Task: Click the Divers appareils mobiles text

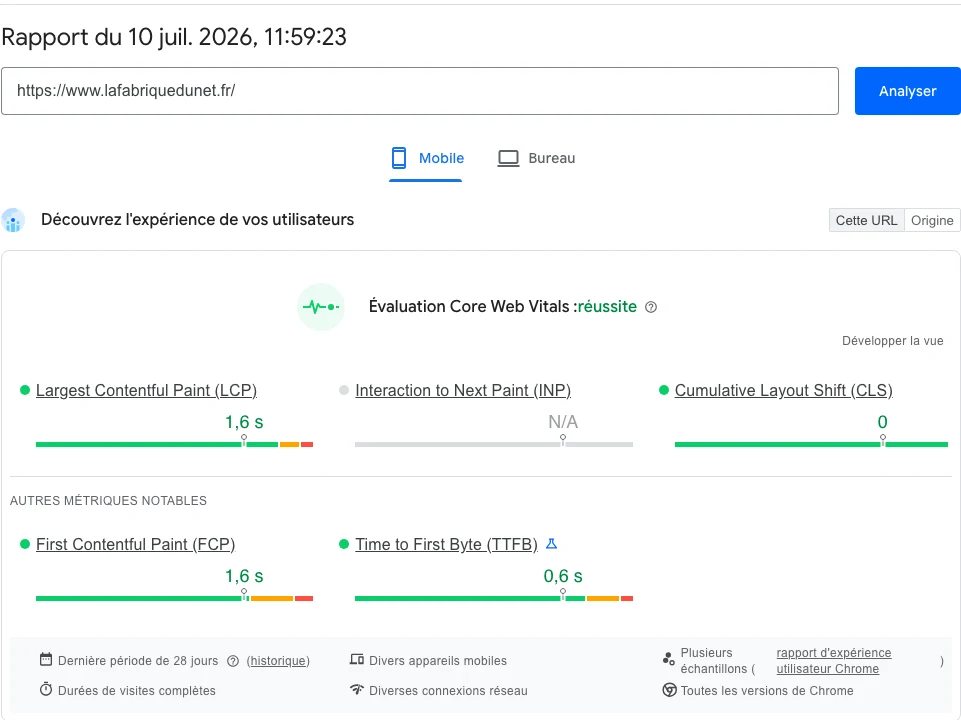Action: tap(438, 661)
